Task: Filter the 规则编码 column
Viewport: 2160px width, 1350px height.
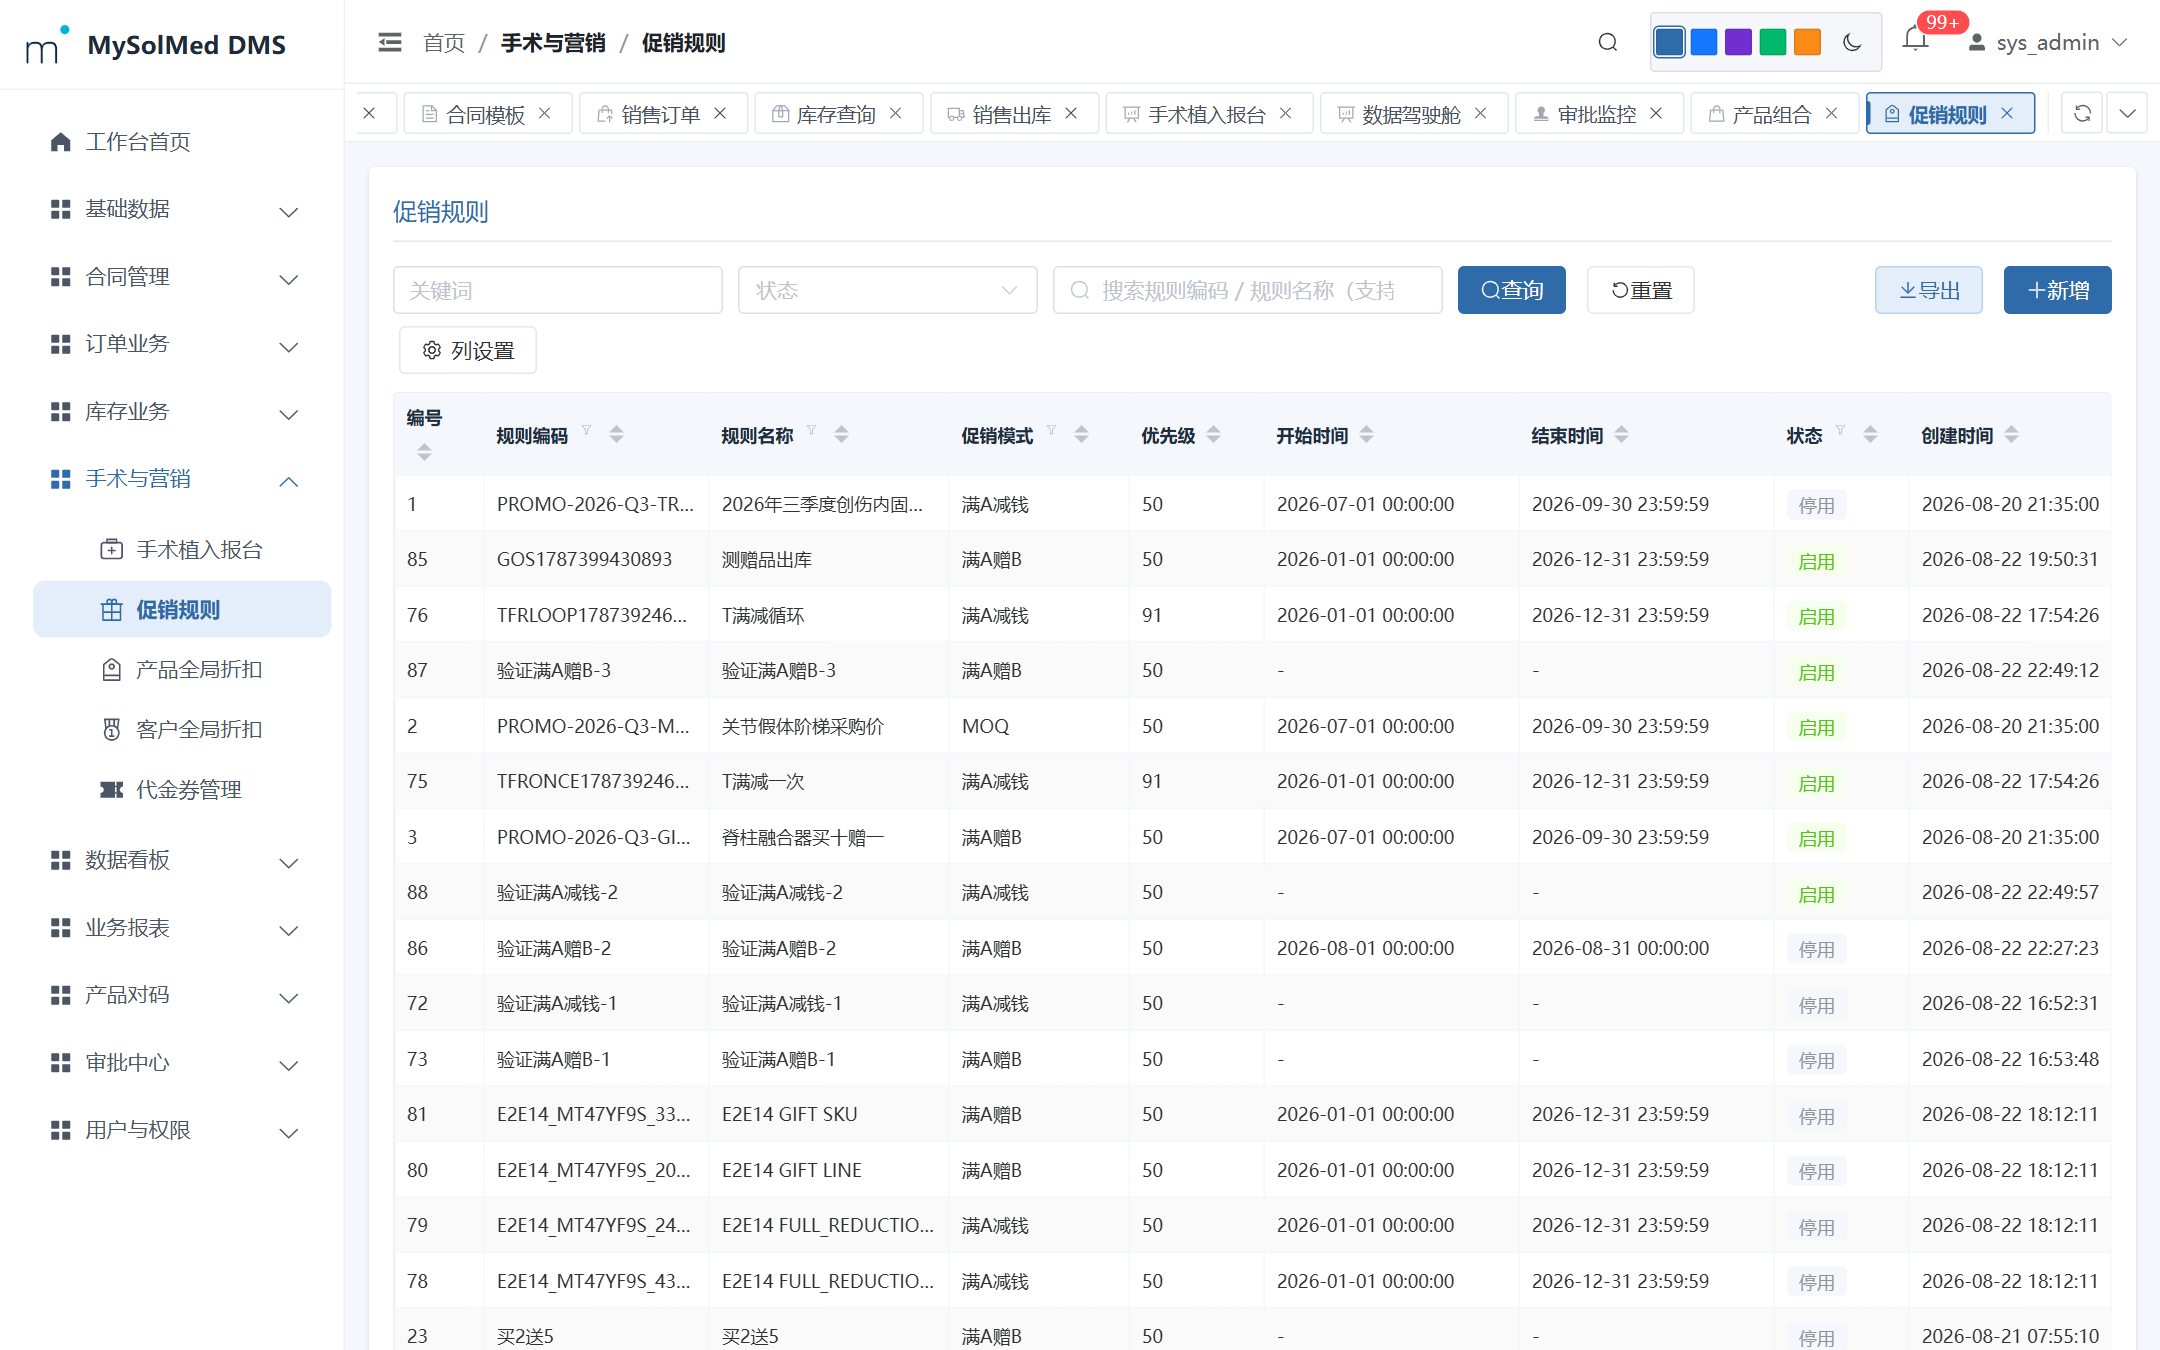Action: [587, 431]
